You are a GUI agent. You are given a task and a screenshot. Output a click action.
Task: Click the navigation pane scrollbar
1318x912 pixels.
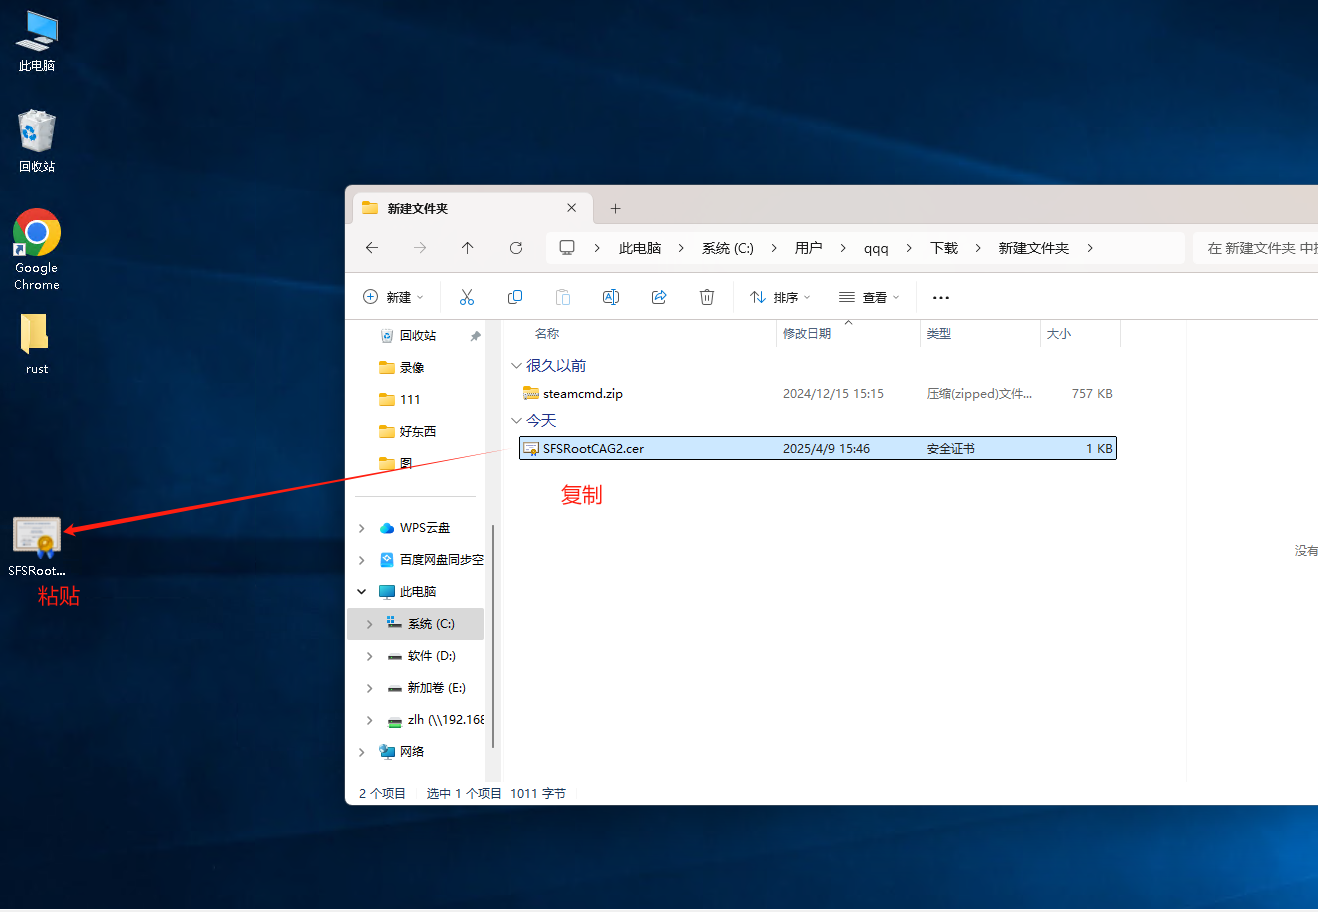(x=493, y=636)
